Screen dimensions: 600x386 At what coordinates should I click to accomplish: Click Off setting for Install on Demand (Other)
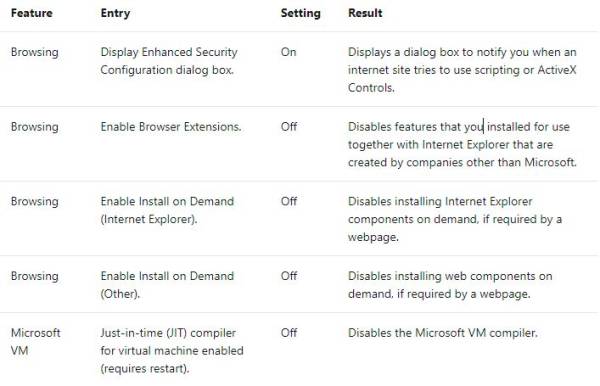289,276
